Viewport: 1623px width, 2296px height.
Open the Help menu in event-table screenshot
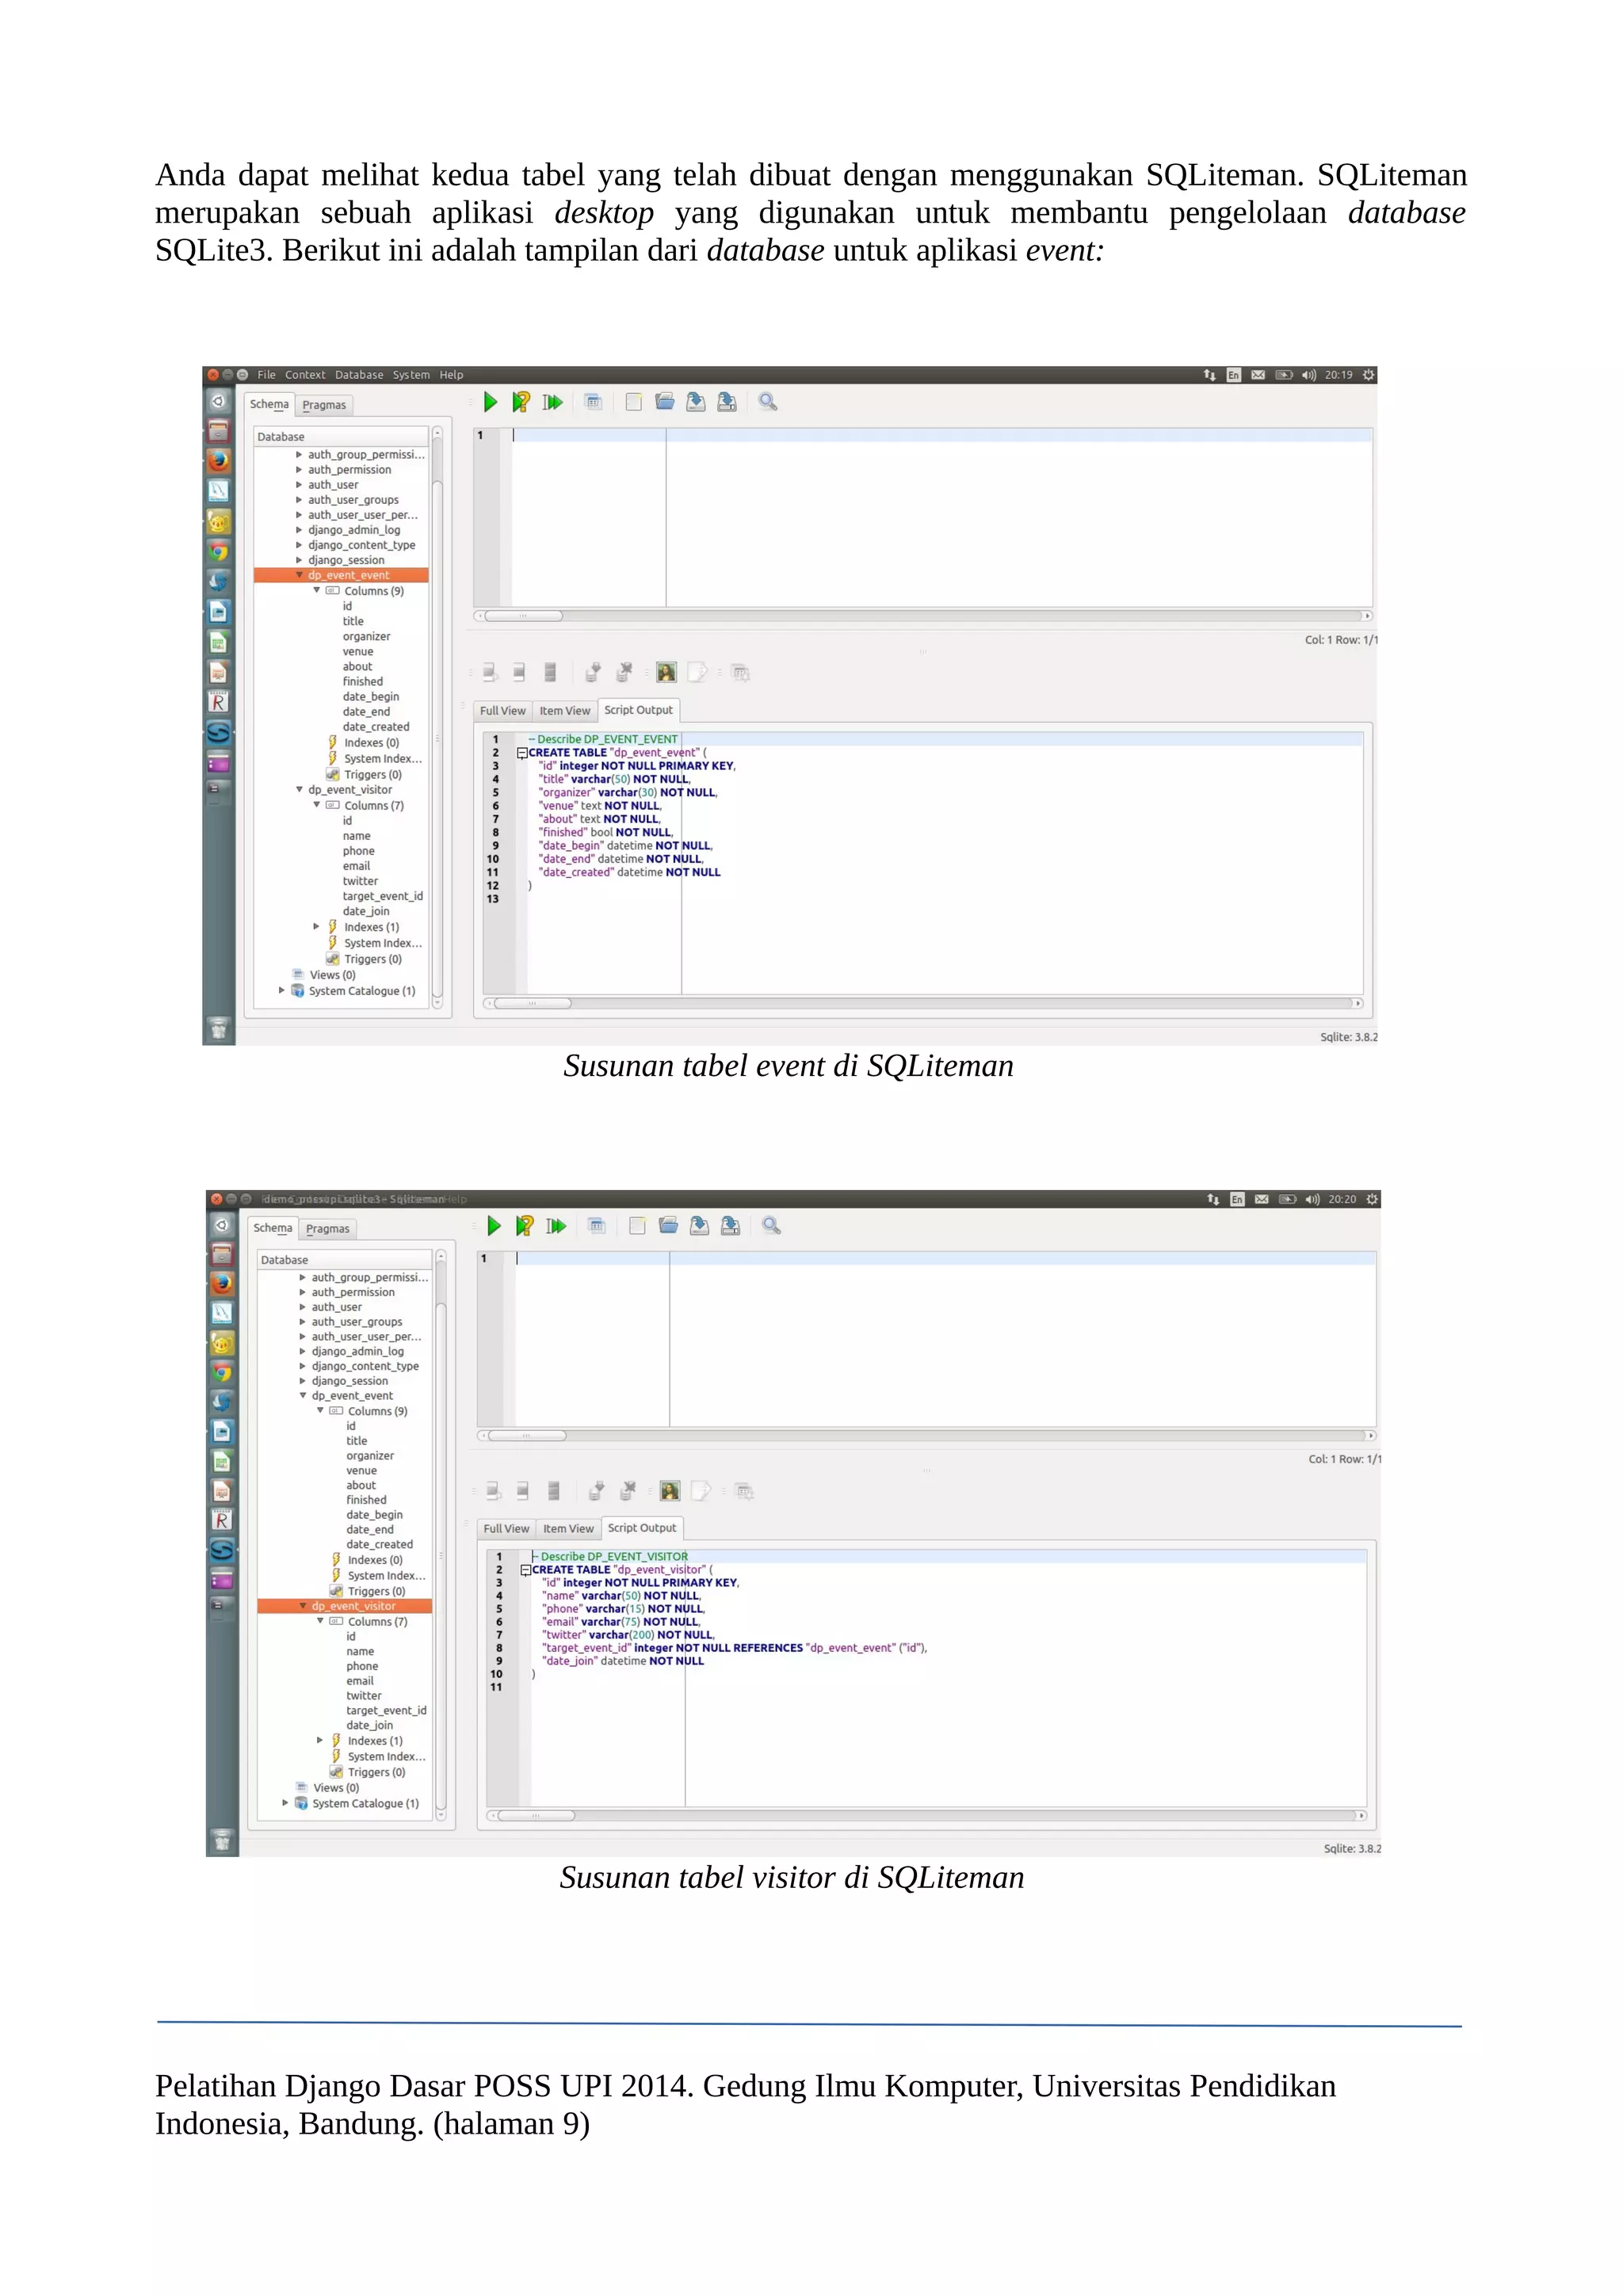point(451,375)
